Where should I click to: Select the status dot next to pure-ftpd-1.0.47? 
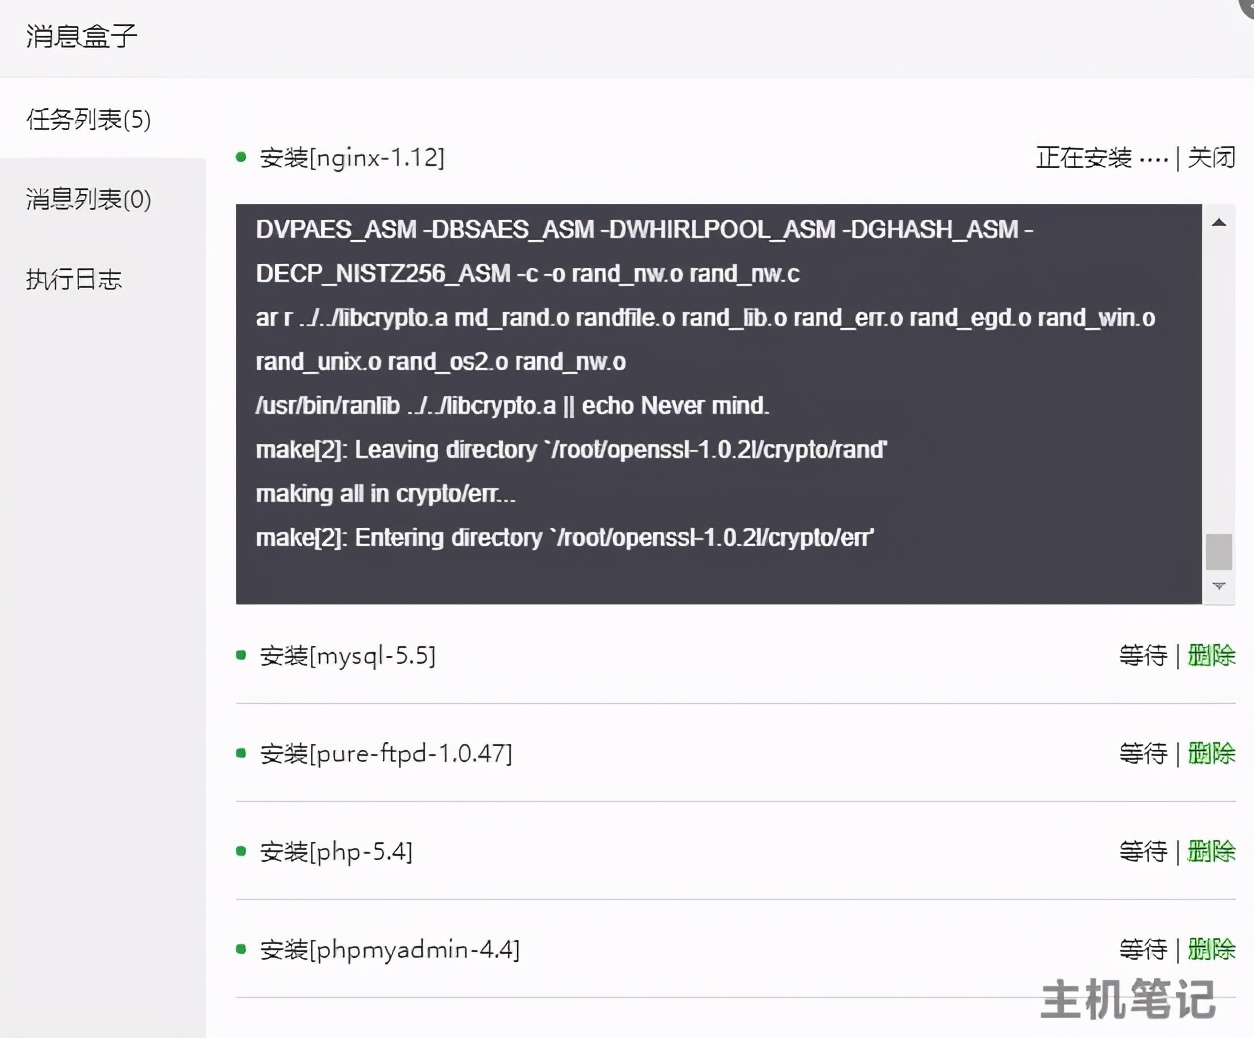pos(240,753)
